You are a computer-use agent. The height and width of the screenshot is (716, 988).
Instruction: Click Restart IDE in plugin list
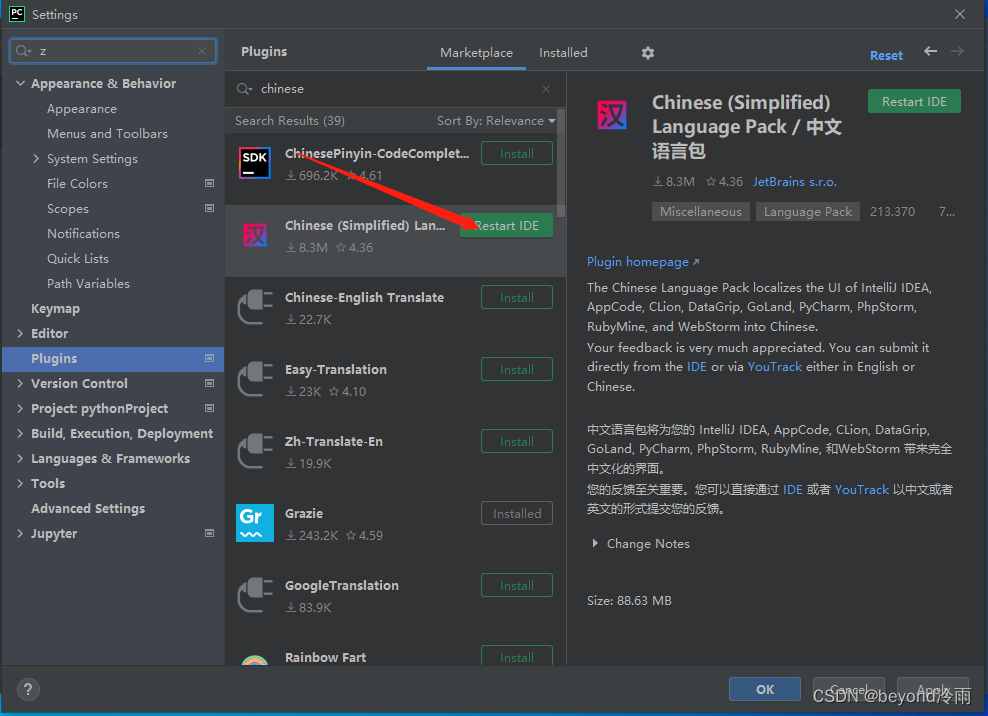coord(507,226)
